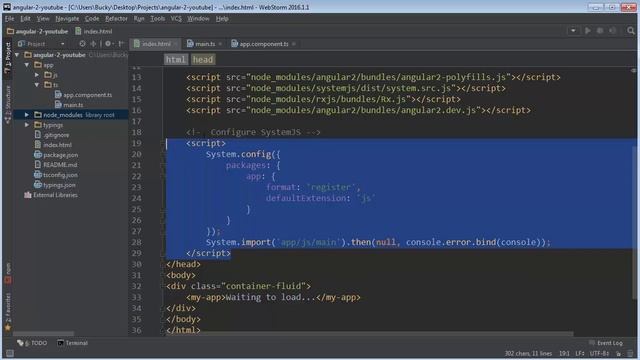Screen dimensions: 640x360
Task: Click the html breadcrumb tag
Action: pos(176,60)
